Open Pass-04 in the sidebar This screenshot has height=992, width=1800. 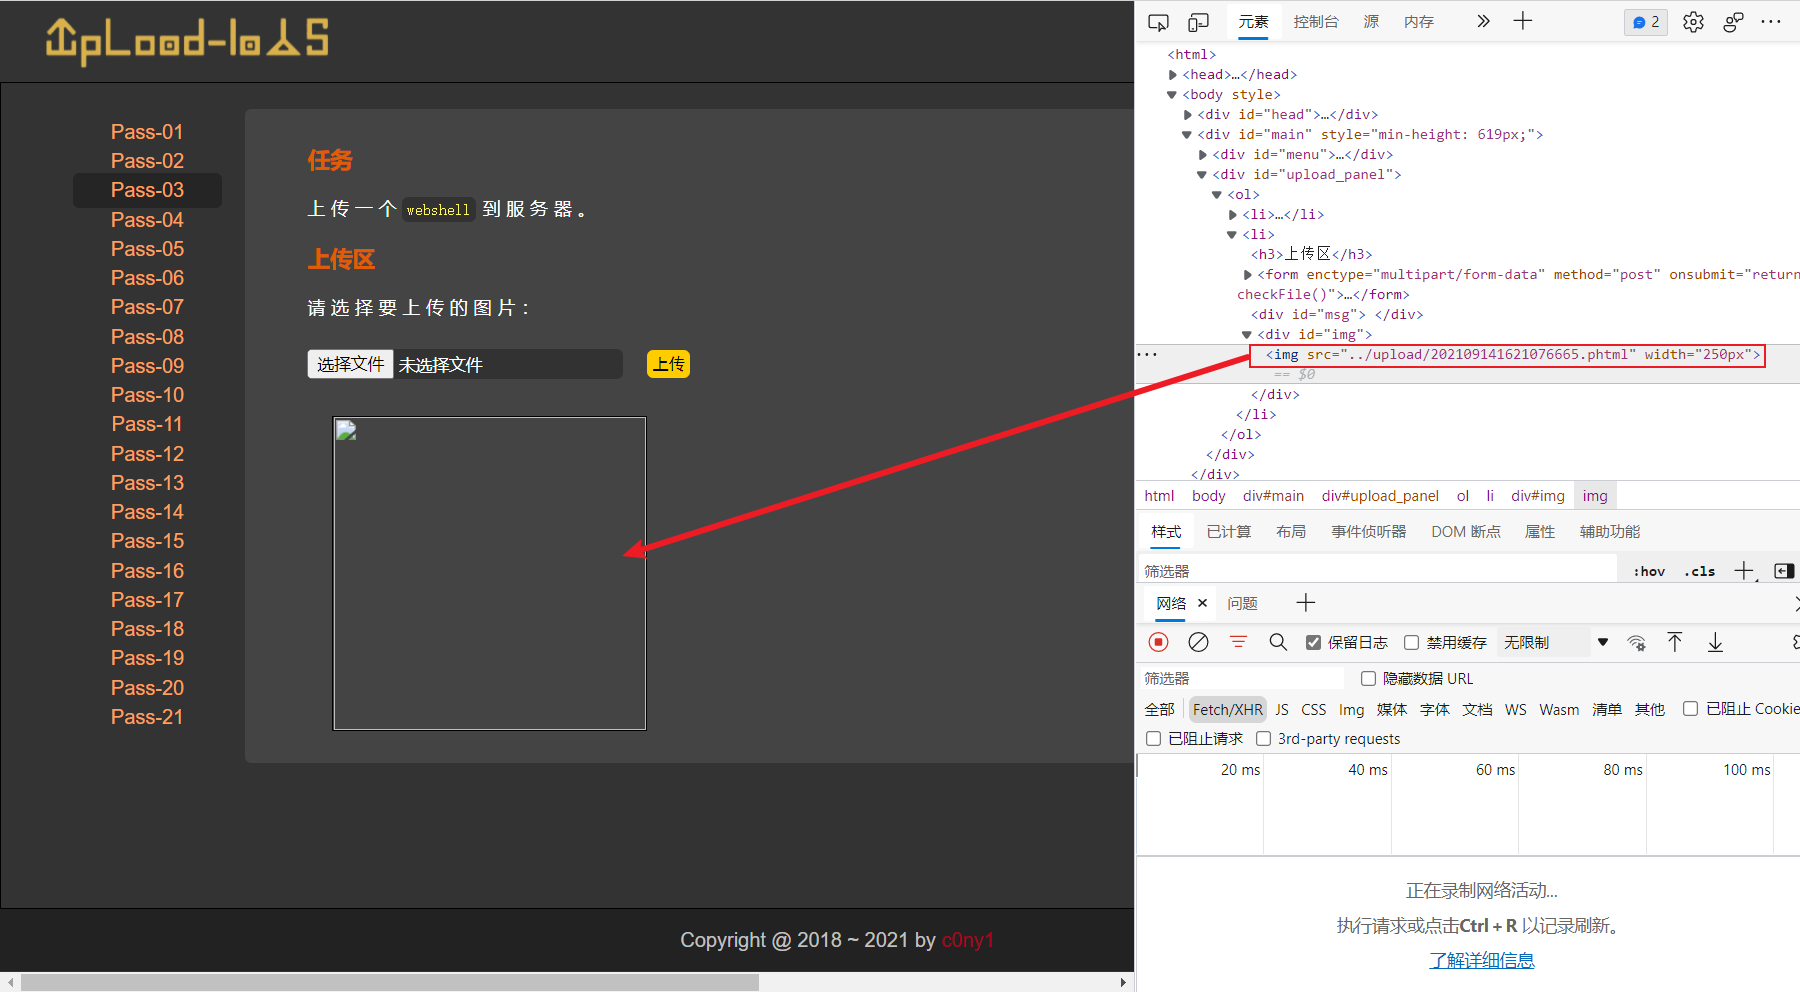pyautogui.click(x=147, y=220)
